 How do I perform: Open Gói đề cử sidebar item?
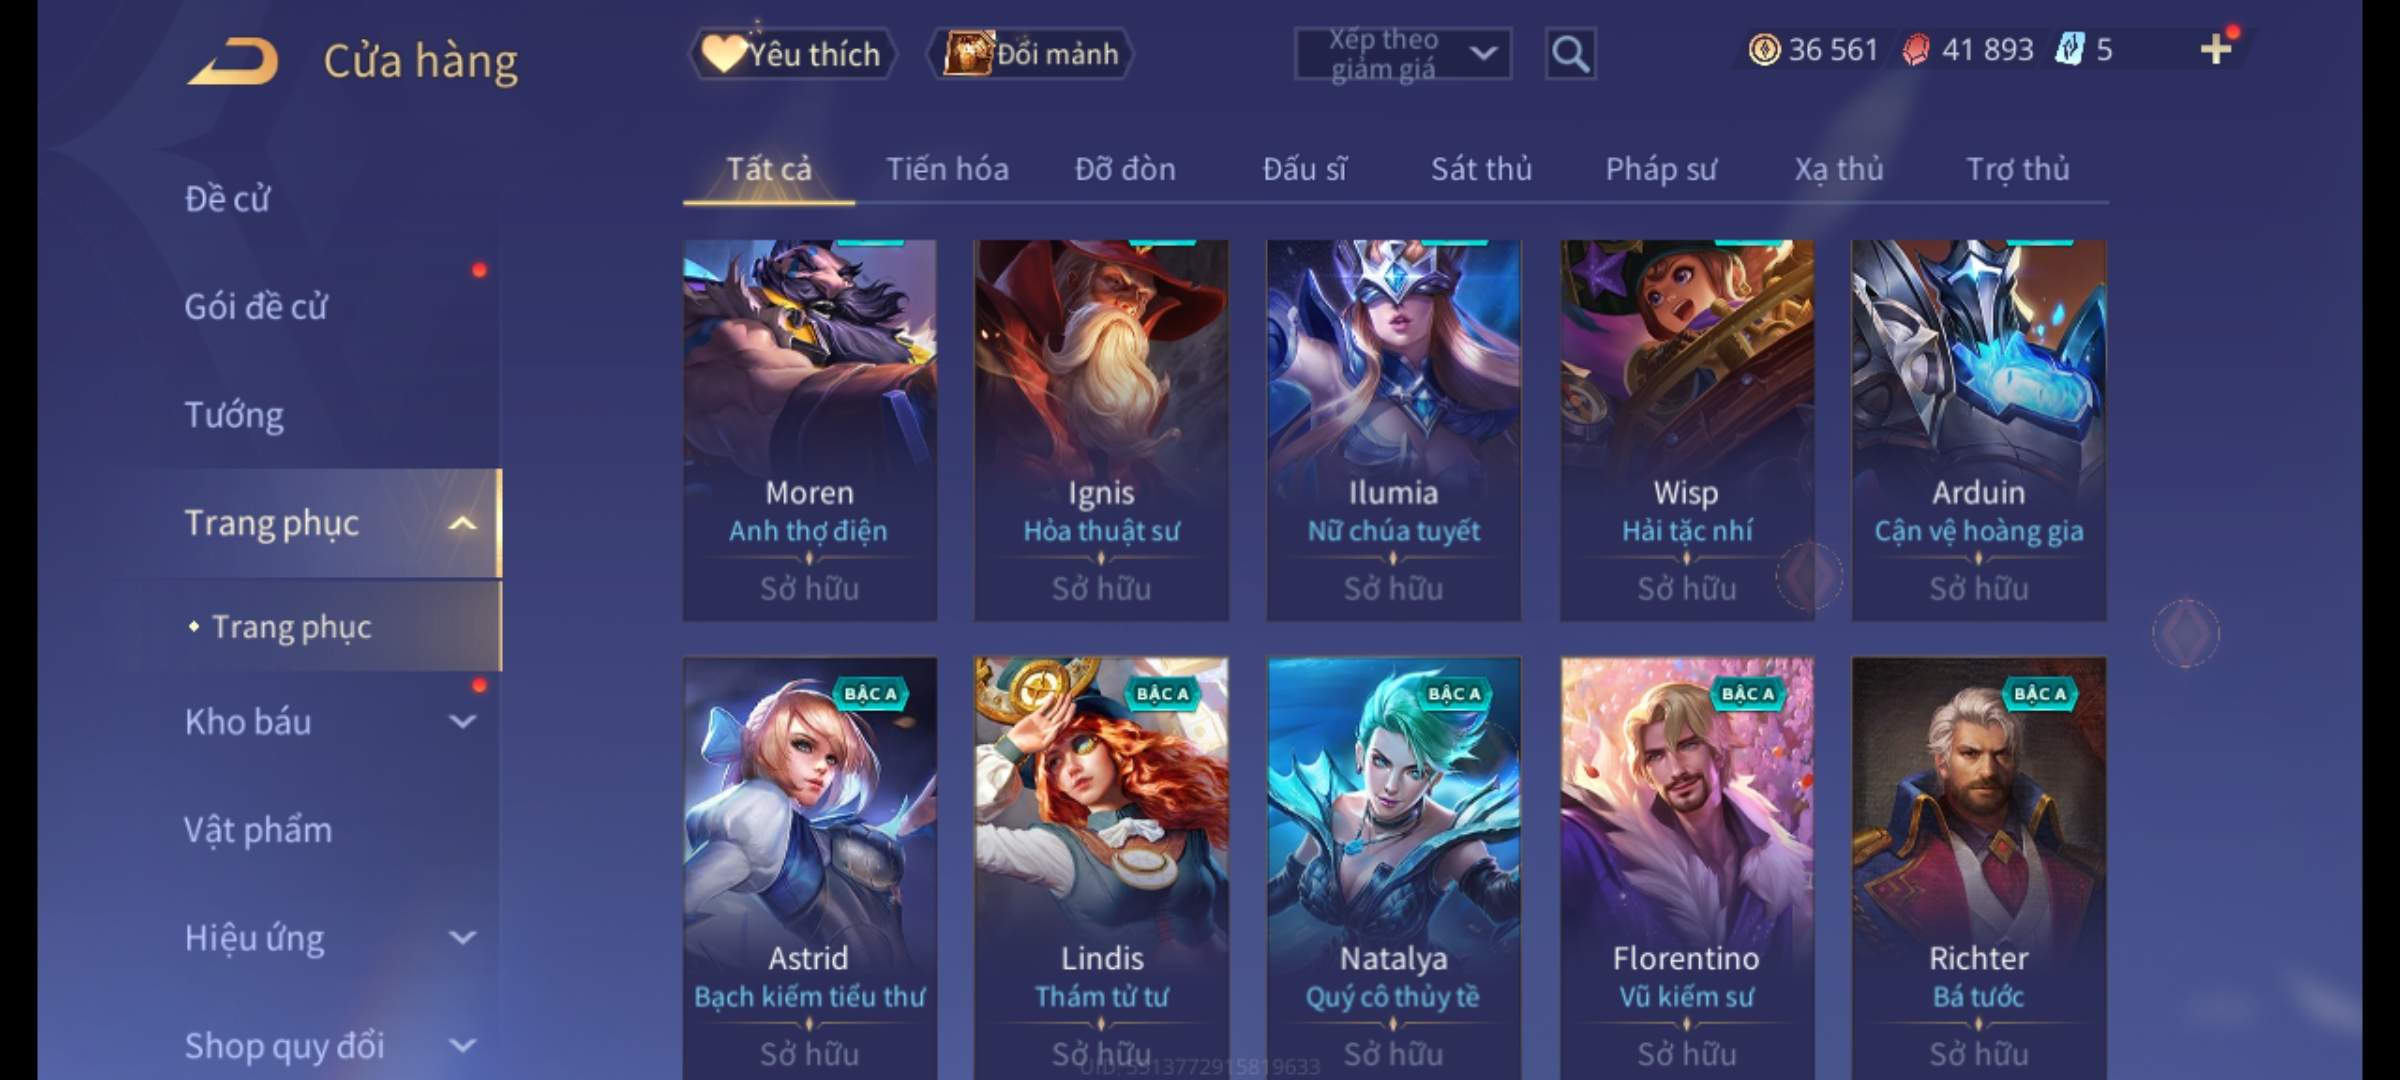[x=256, y=306]
